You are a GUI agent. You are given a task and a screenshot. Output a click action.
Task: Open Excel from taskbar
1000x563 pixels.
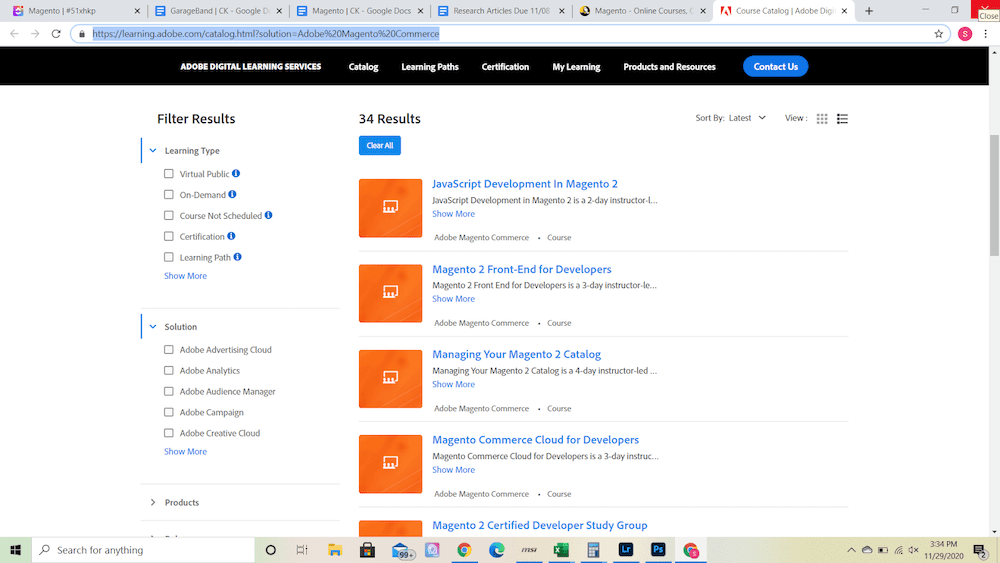click(x=561, y=550)
